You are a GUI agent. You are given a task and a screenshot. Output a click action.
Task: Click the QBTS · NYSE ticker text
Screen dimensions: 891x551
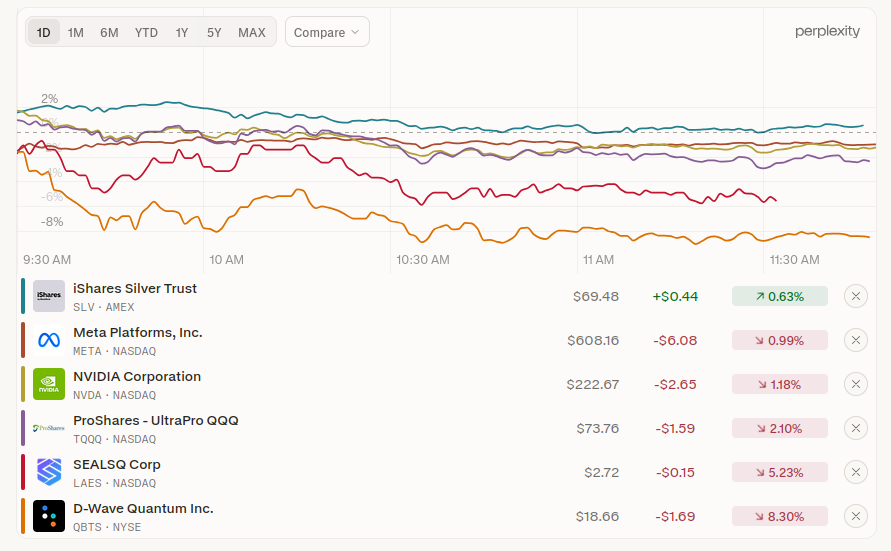click(x=107, y=527)
